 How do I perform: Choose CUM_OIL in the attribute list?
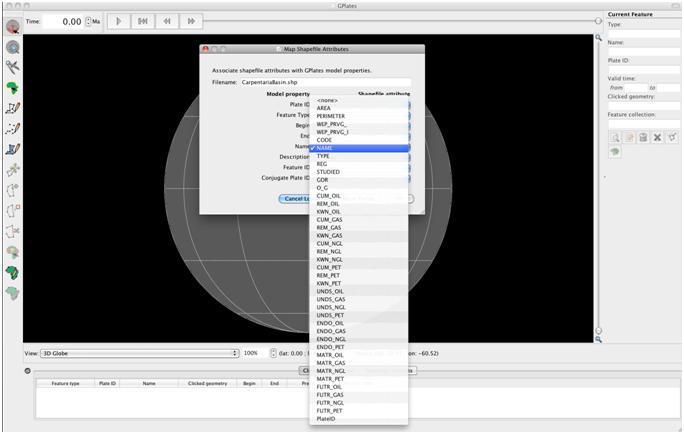(x=359, y=196)
